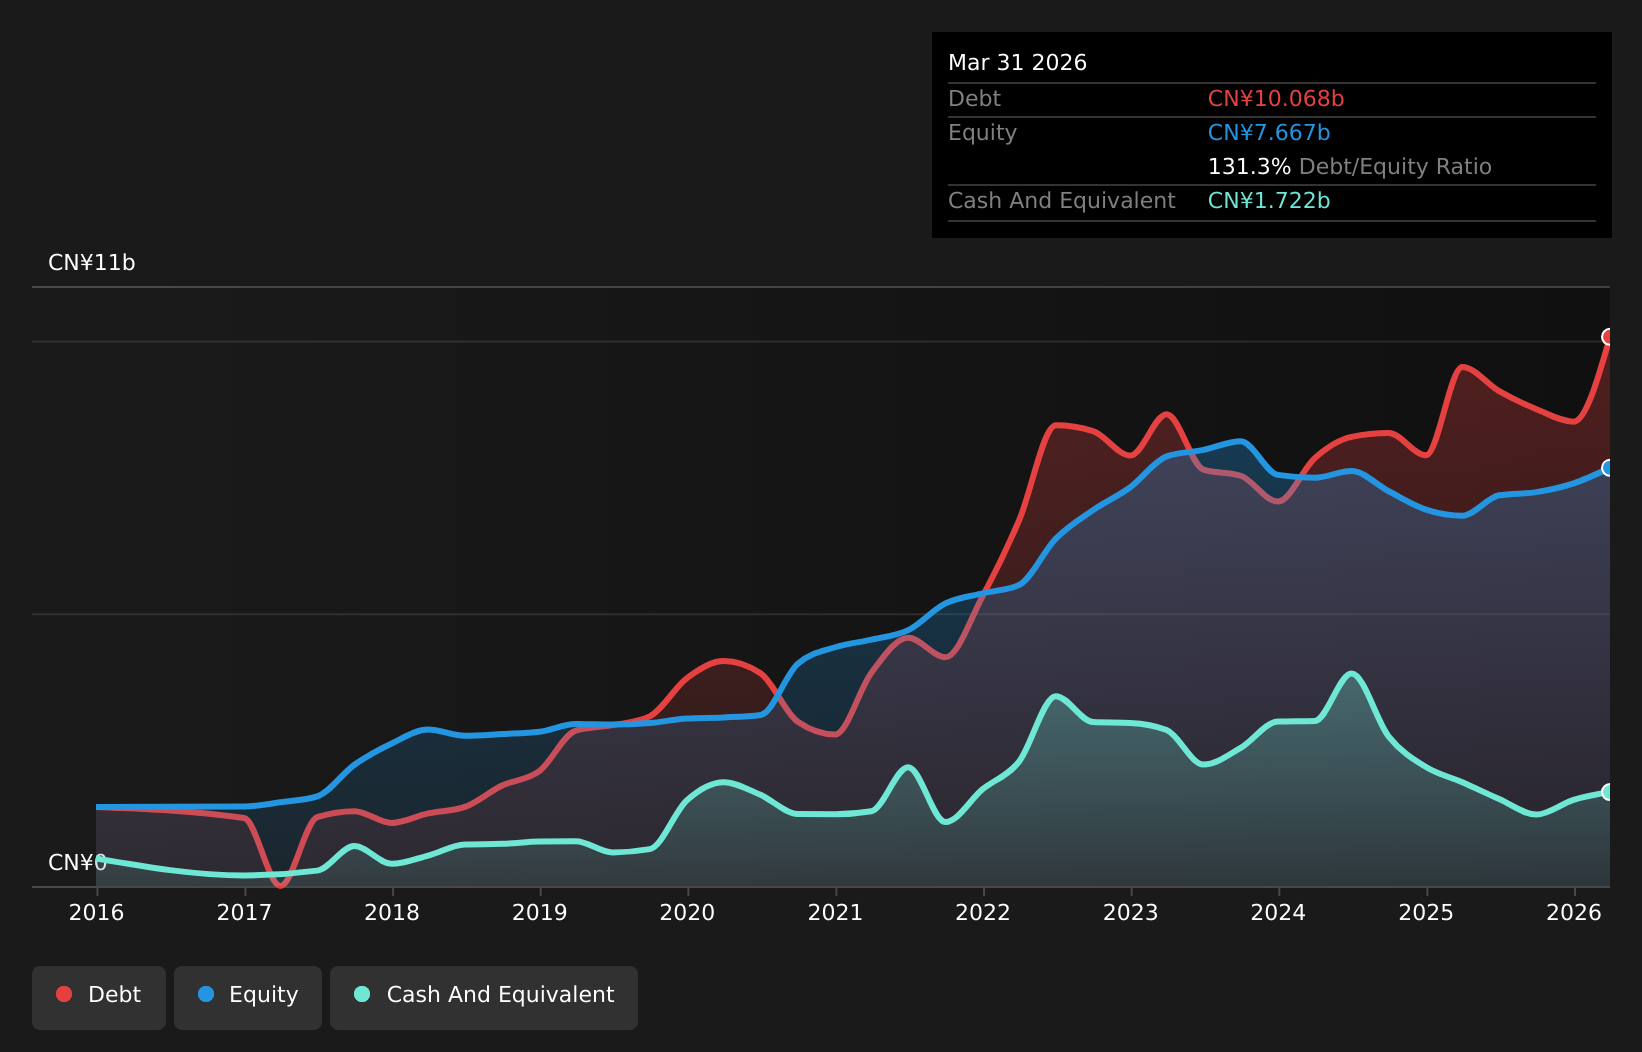The height and width of the screenshot is (1052, 1642).
Task: Click the blue Equity legend dot
Action: tap(206, 994)
